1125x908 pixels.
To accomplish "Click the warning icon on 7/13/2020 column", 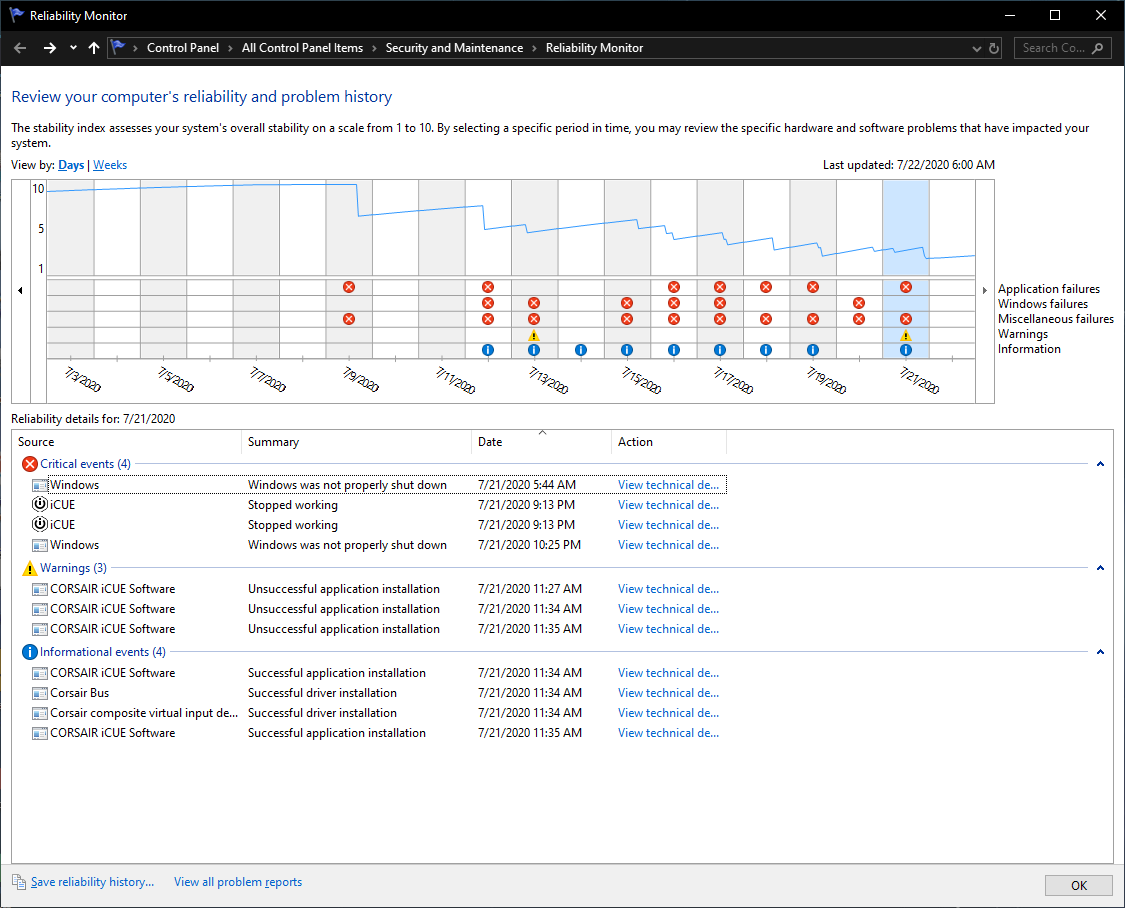I will pos(533,335).
